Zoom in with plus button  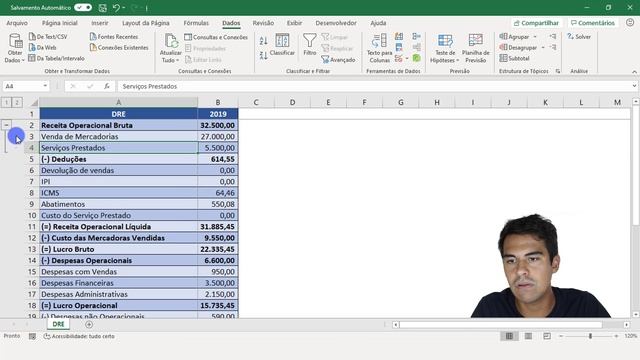point(616,336)
